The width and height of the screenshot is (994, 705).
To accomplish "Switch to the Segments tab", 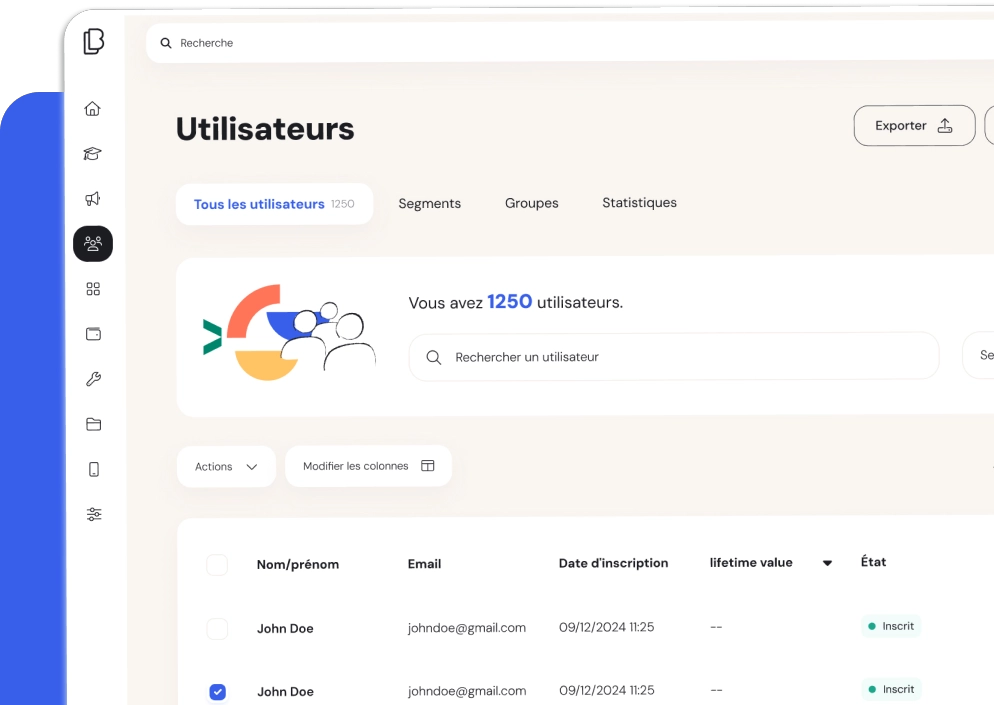I will coord(429,203).
